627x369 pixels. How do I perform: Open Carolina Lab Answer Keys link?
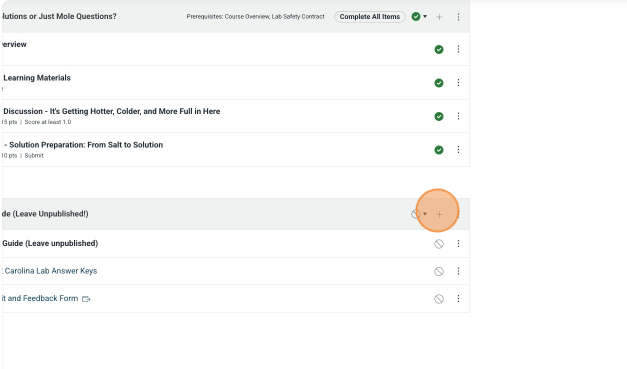[x=50, y=271]
